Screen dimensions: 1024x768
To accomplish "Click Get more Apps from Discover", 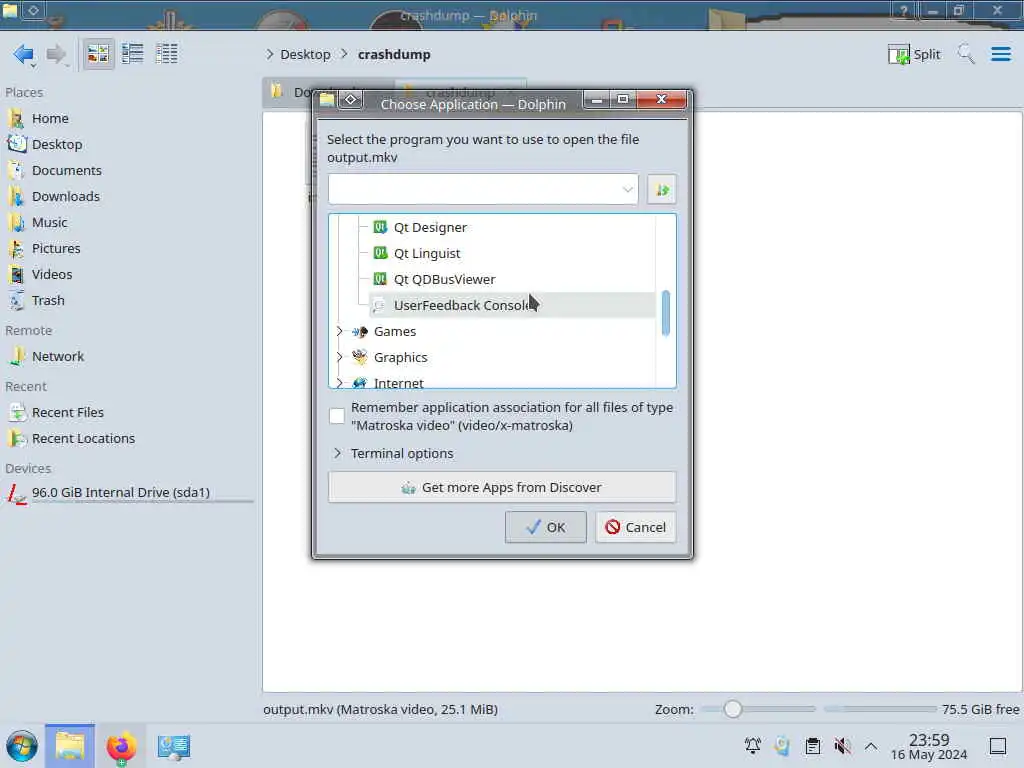I will [x=502, y=487].
